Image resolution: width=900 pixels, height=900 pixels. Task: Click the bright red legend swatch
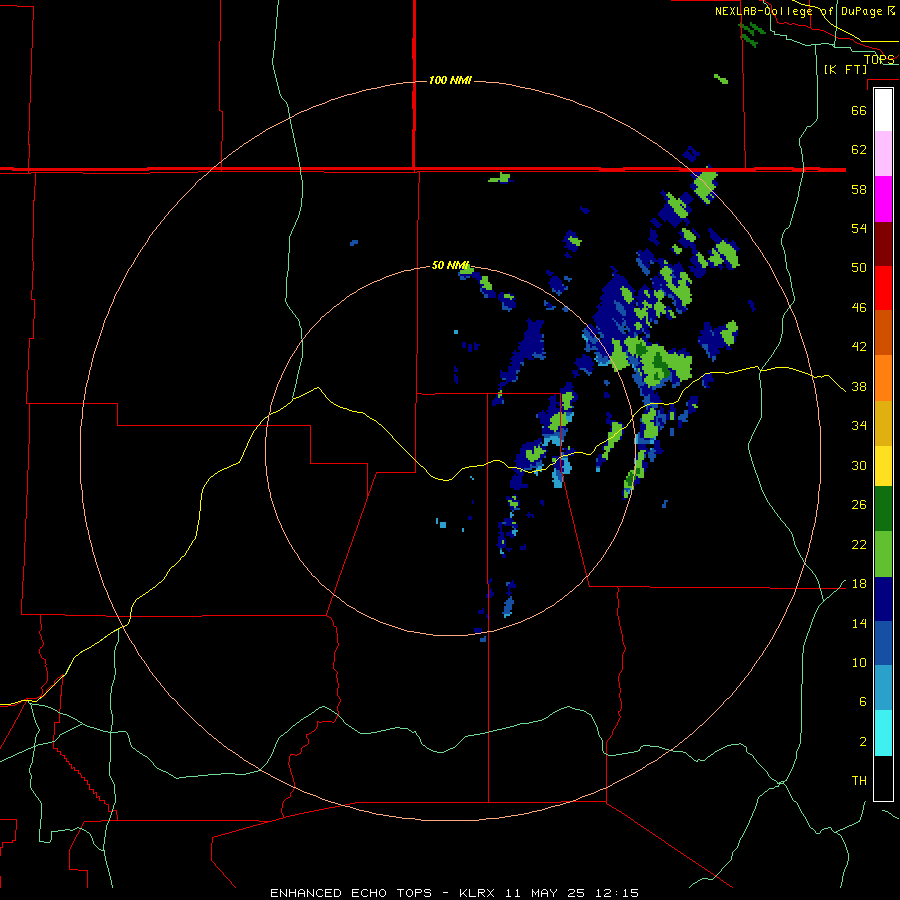883,288
